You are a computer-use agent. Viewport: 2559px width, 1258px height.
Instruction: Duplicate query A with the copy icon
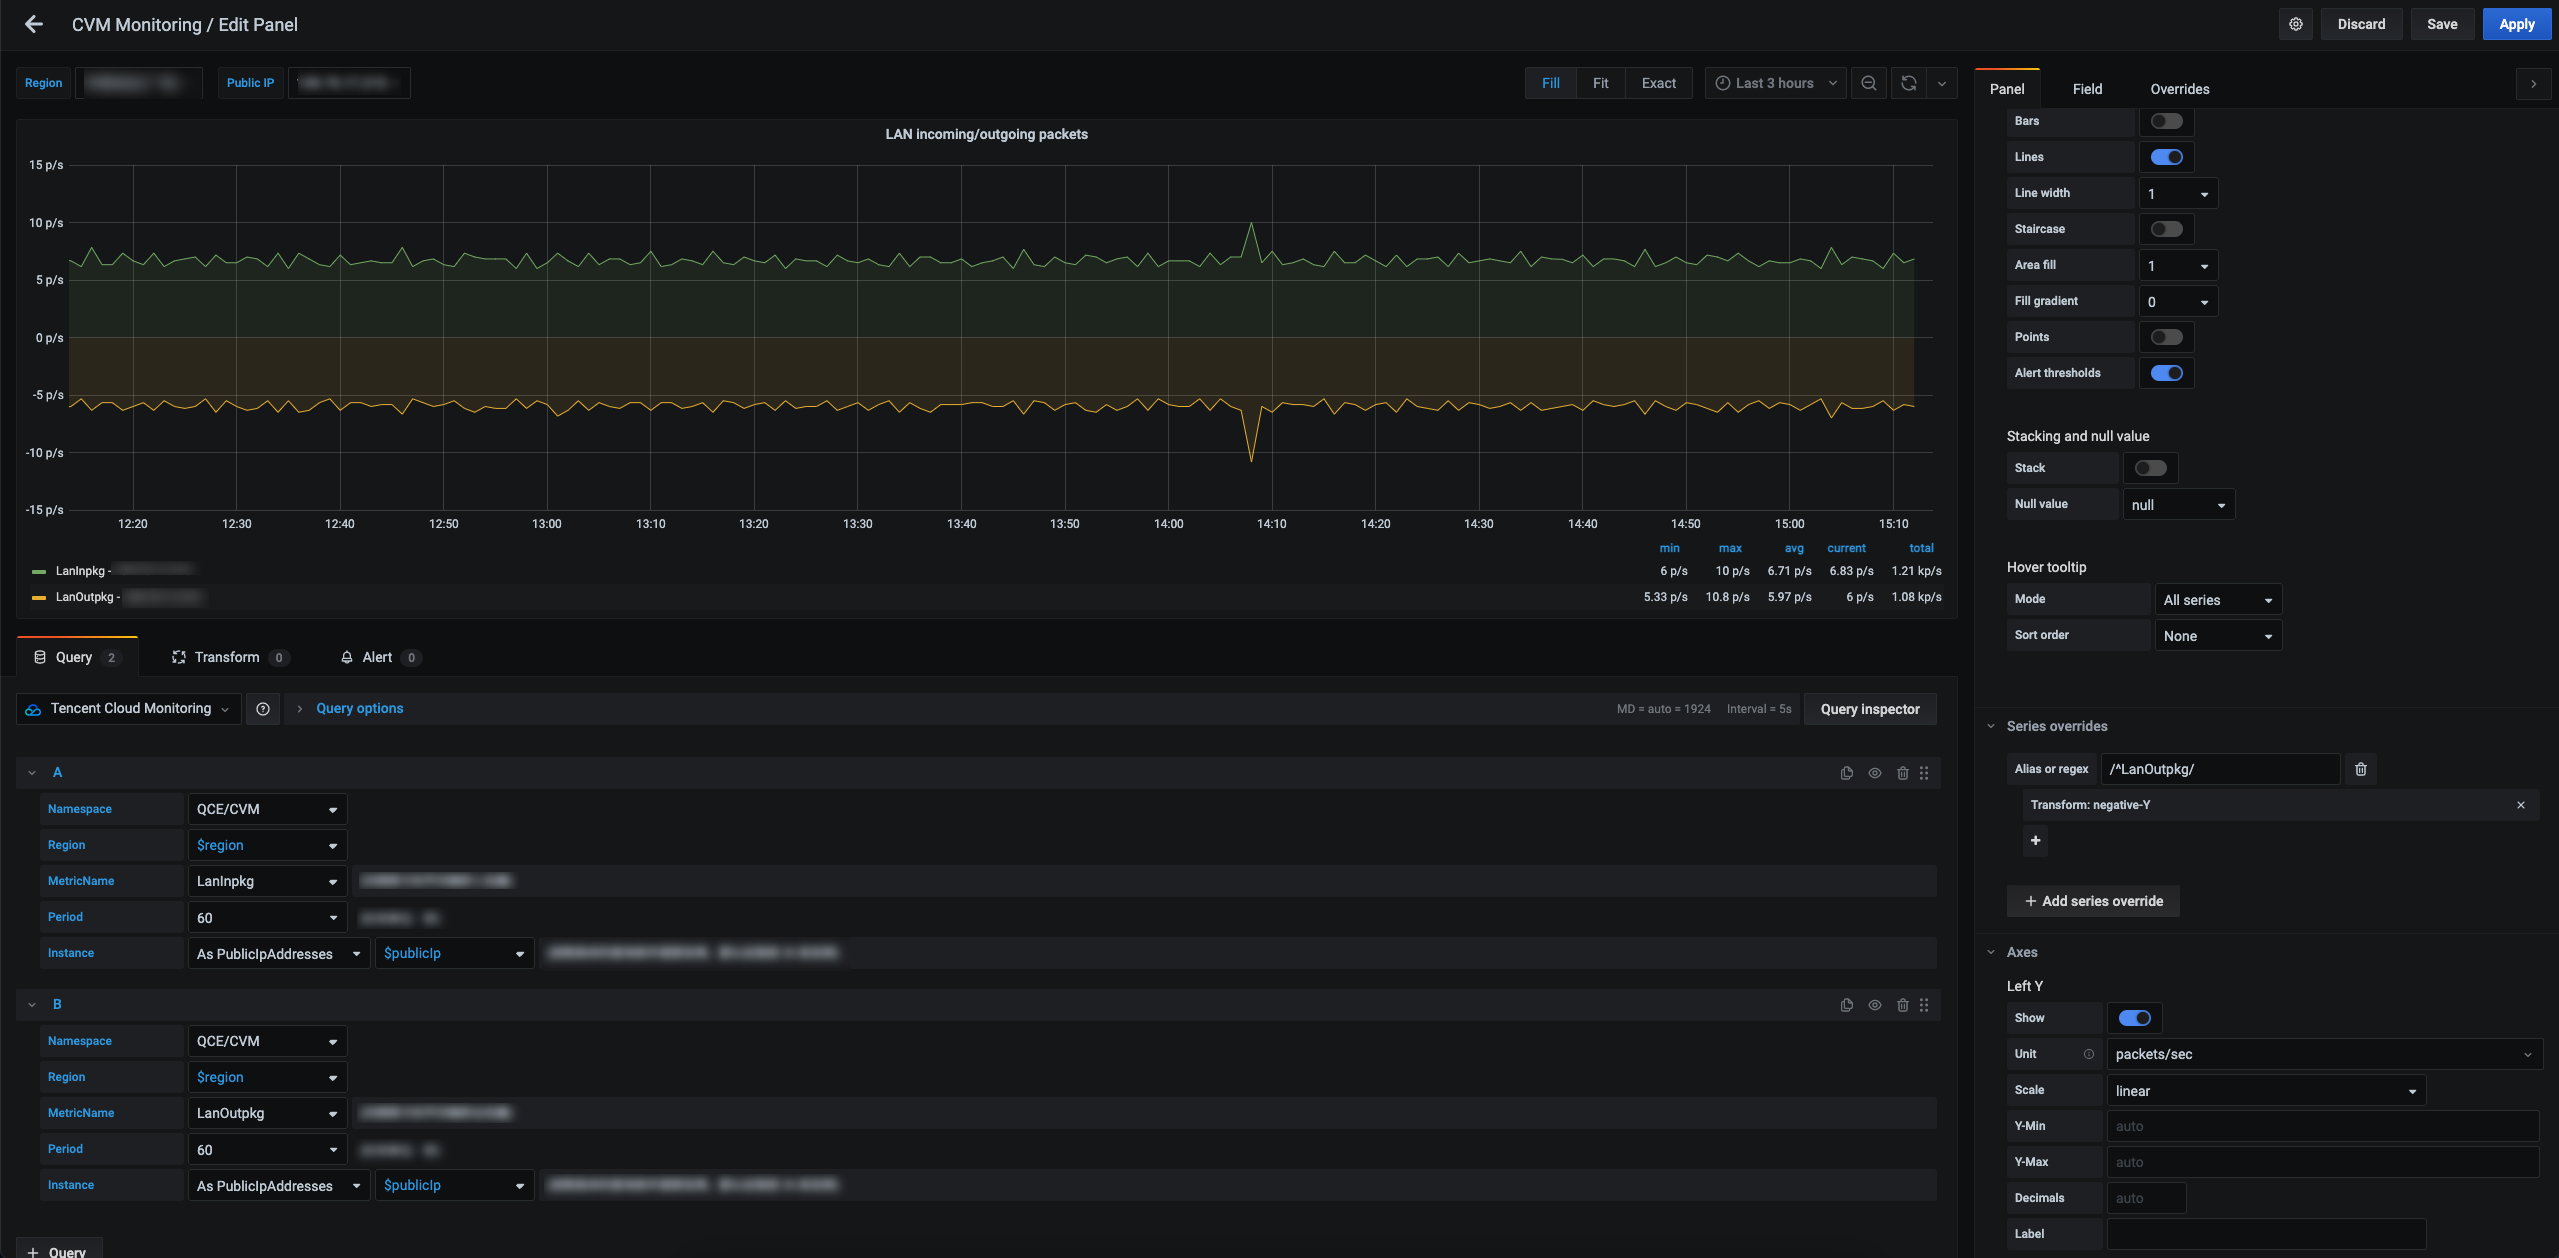(1846, 773)
